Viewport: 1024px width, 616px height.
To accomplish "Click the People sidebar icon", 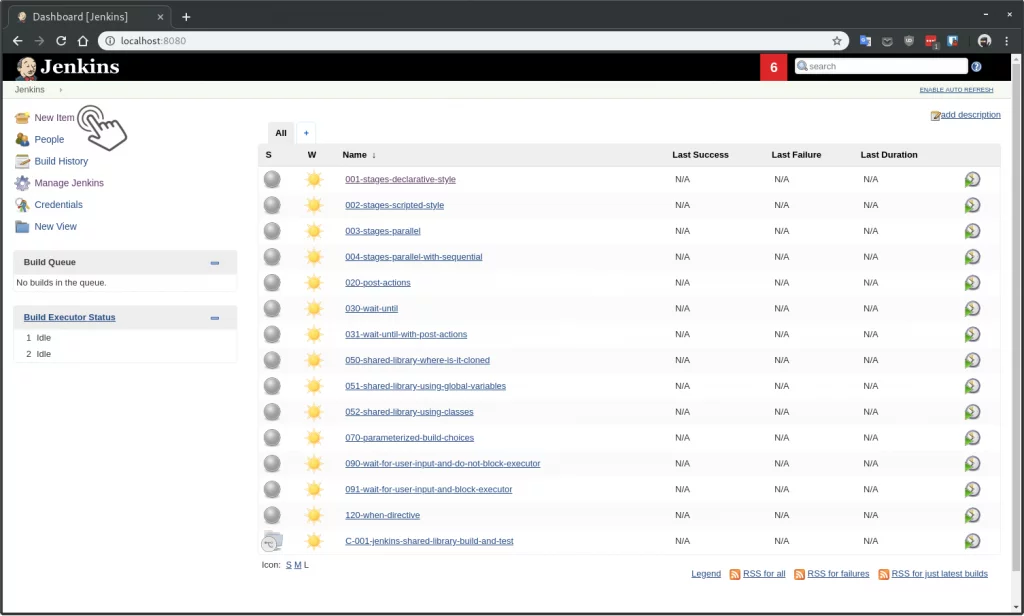I will pyautogui.click(x=22, y=139).
